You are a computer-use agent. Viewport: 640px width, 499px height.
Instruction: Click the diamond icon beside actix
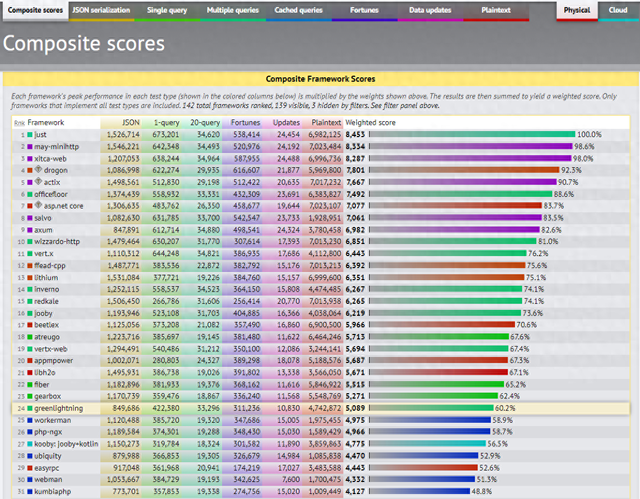[39, 183]
